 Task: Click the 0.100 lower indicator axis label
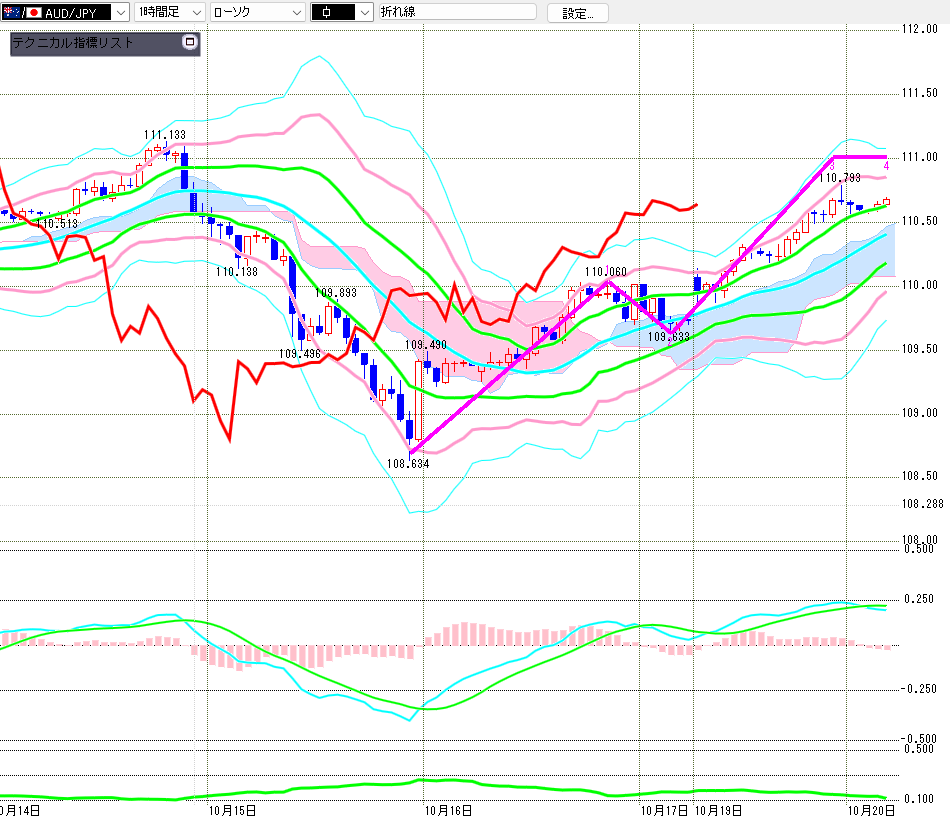tap(919, 799)
